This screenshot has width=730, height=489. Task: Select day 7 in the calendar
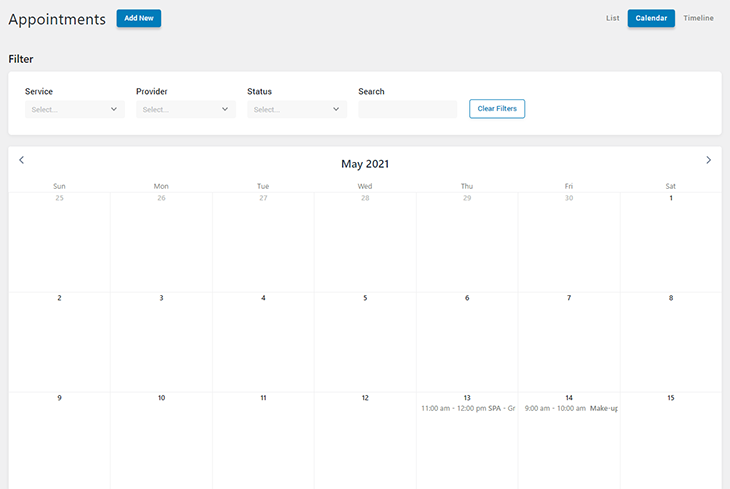569,298
